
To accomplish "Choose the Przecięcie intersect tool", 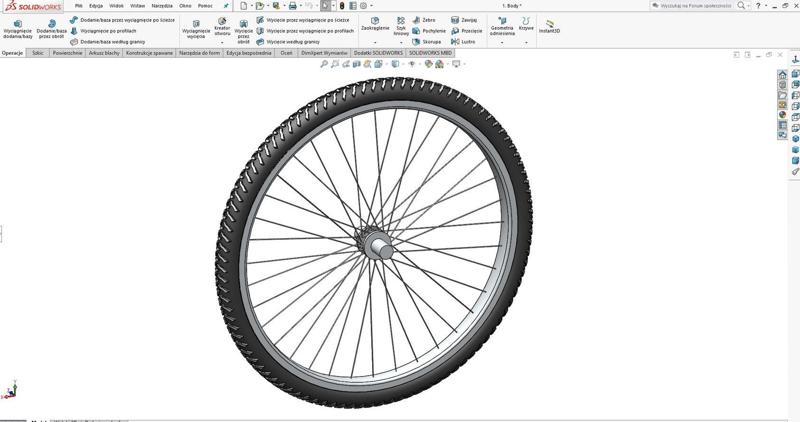I will tap(467, 31).
